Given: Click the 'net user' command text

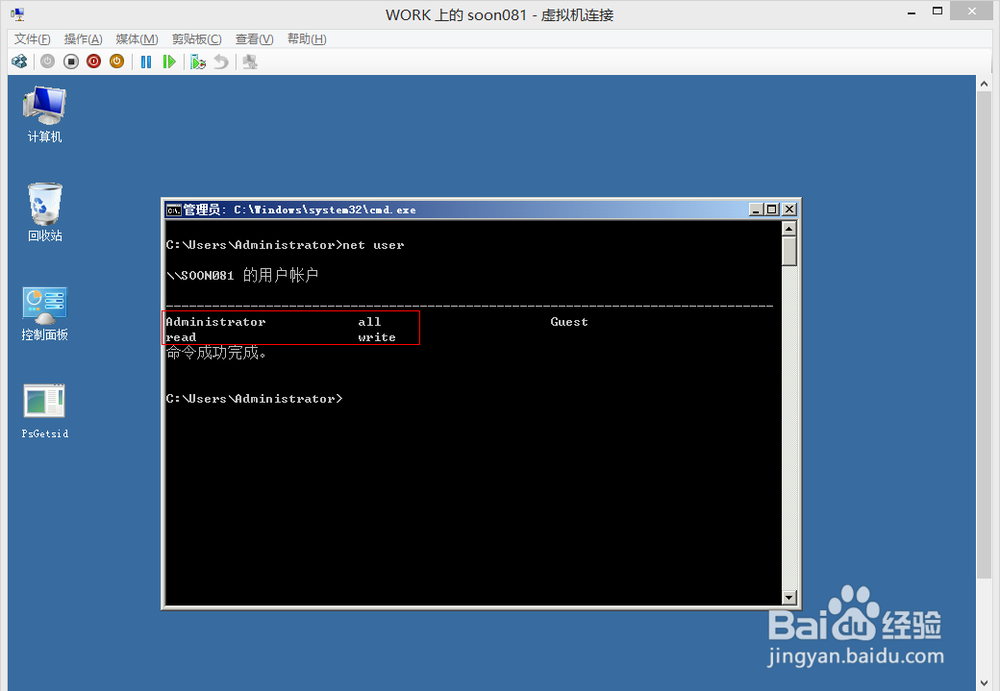Looking at the screenshot, I should tap(374, 245).
